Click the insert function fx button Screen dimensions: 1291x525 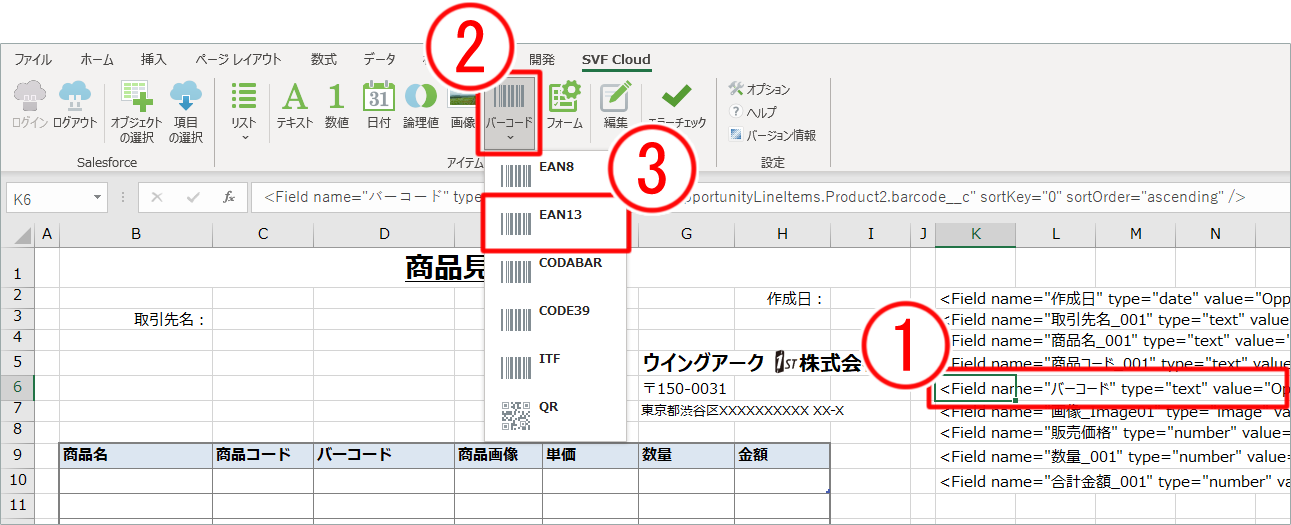tap(229, 197)
